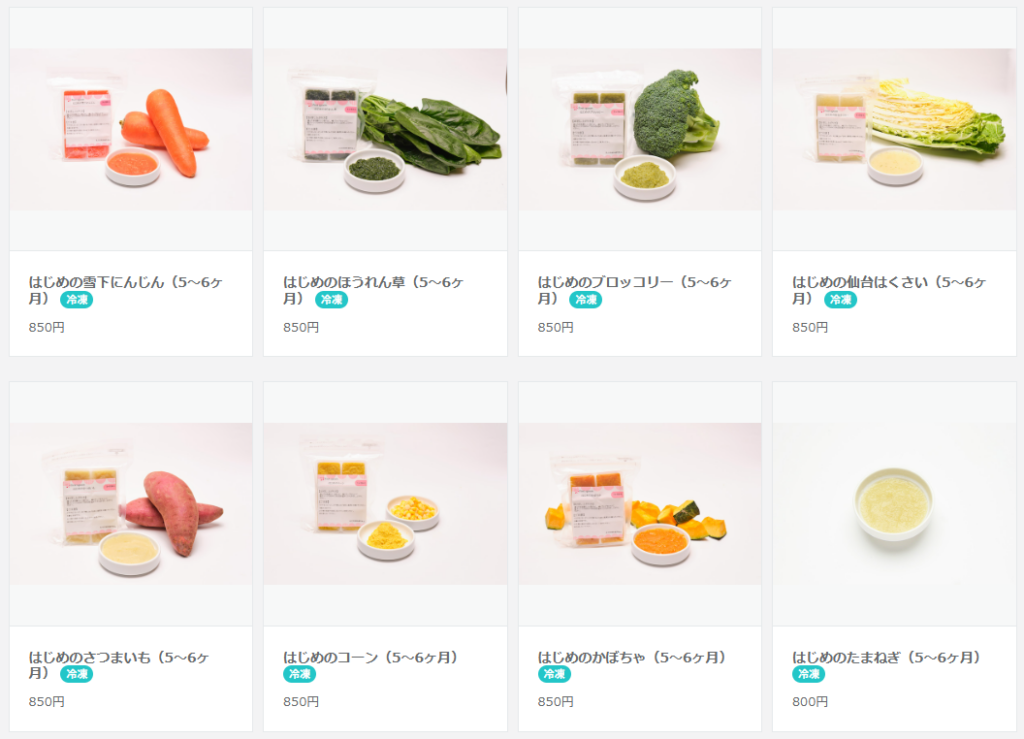View the sweet potato product photo
The image size is (1024, 739).
point(131,504)
